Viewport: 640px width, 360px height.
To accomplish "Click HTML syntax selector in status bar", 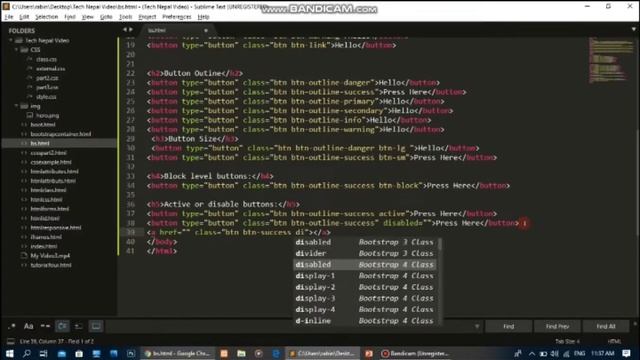I will pyautogui.click(x=615, y=341).
